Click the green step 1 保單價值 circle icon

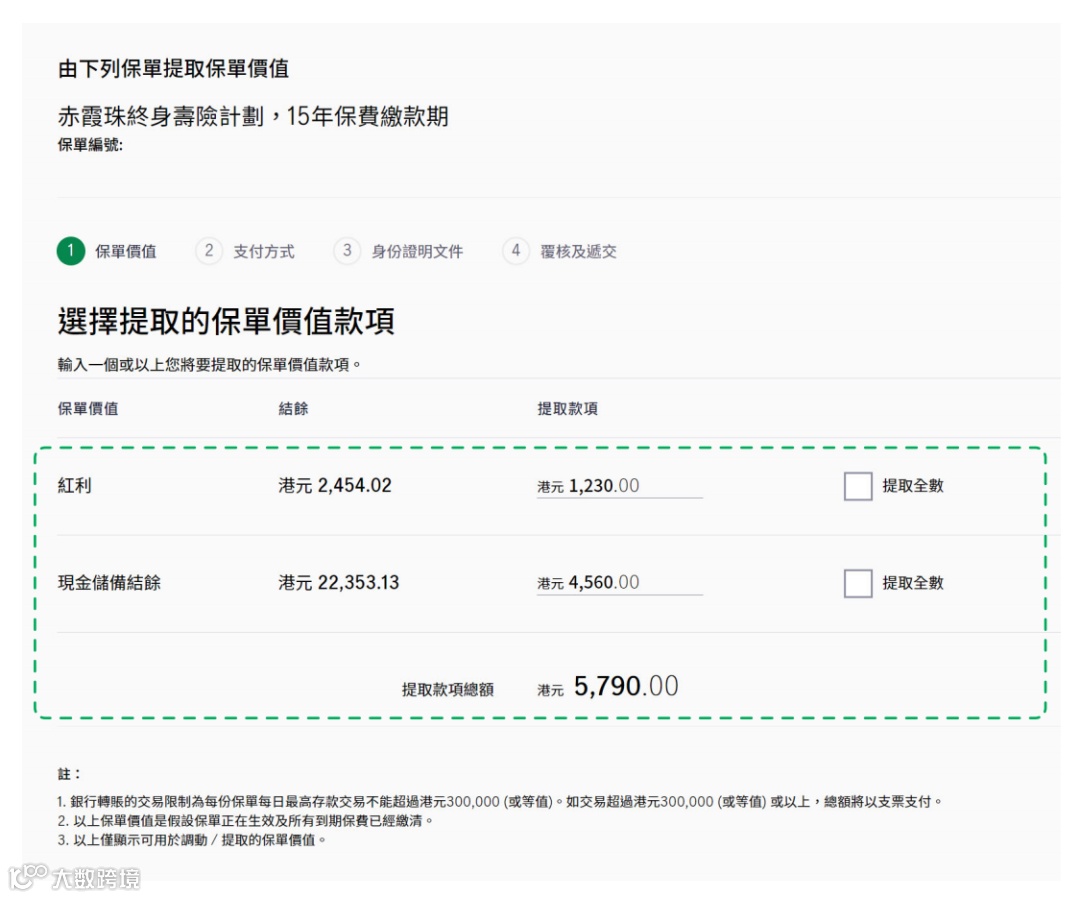click(70, 252)
